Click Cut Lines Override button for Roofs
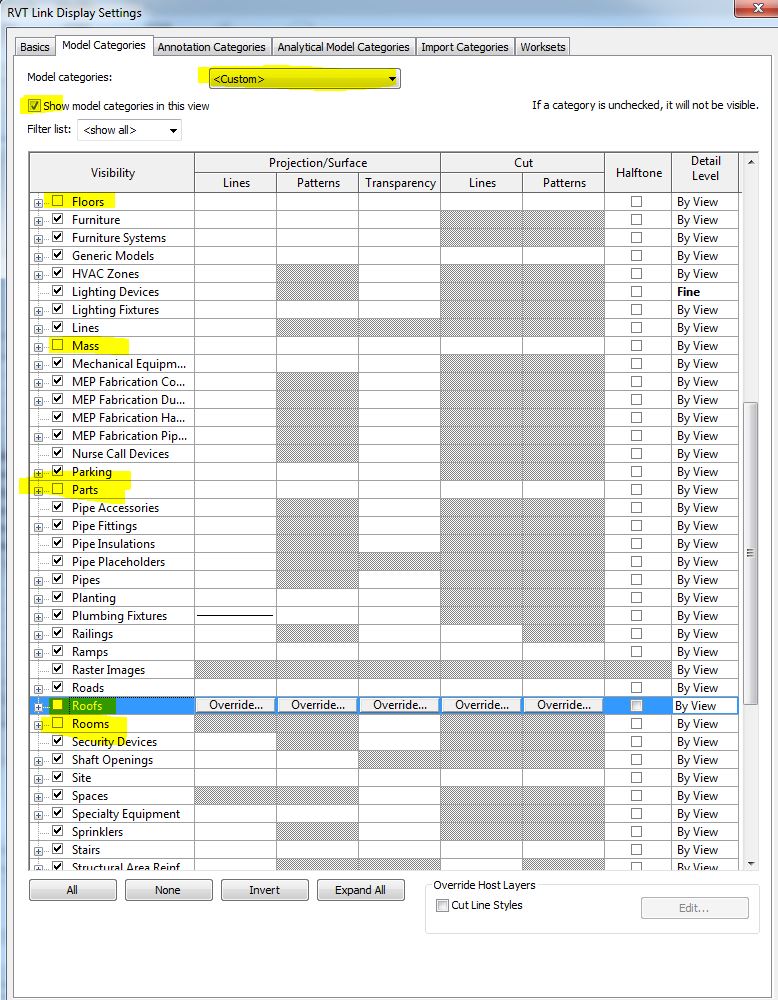Viewport: 778px width, 1000px height. pyautogui.click(x=481, y=705)
